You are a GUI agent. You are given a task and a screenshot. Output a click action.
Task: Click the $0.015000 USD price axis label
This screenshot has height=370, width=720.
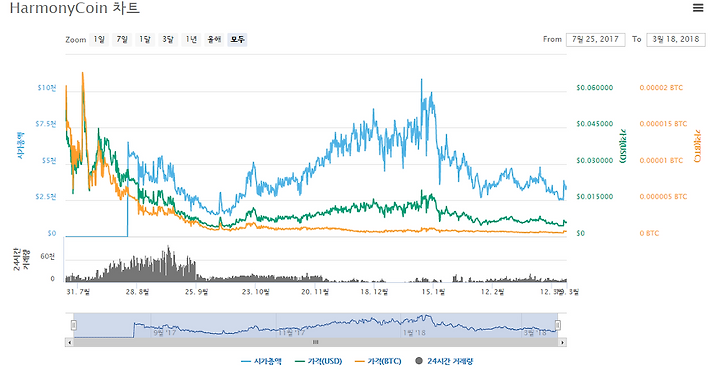click(595, 197)
